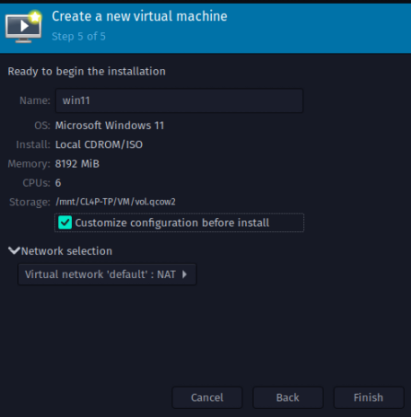Uncheck Customize configuration before install checkbox
411x417 pixels.
[65, 223]
